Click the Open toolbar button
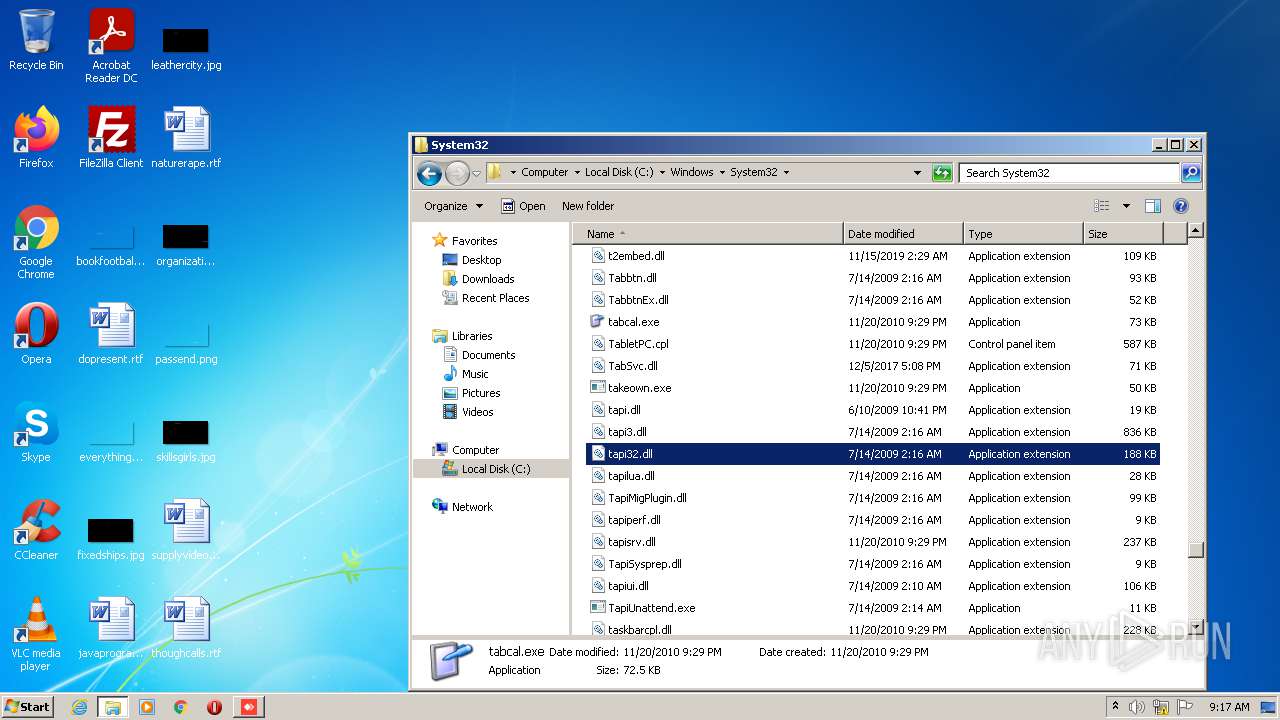1280x720 pixels. pos(523,206)
